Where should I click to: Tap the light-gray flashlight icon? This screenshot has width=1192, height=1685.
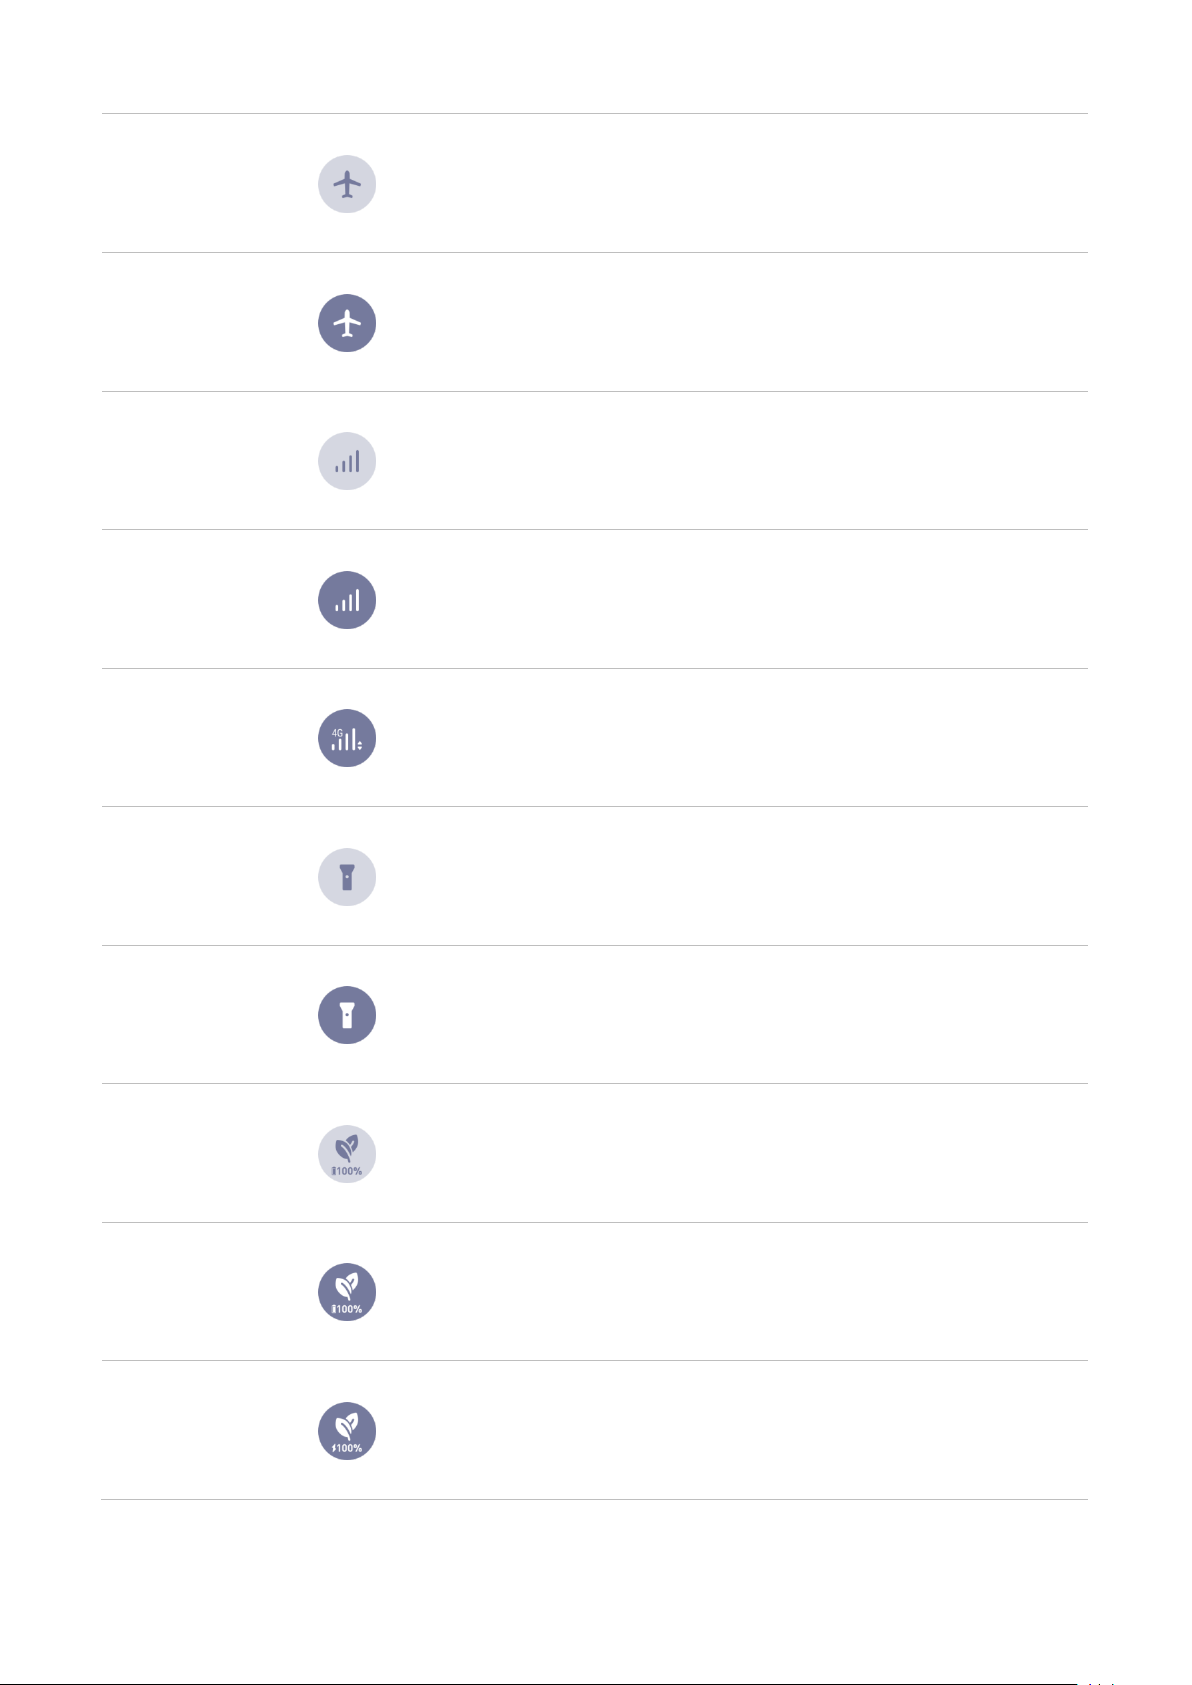347,877
